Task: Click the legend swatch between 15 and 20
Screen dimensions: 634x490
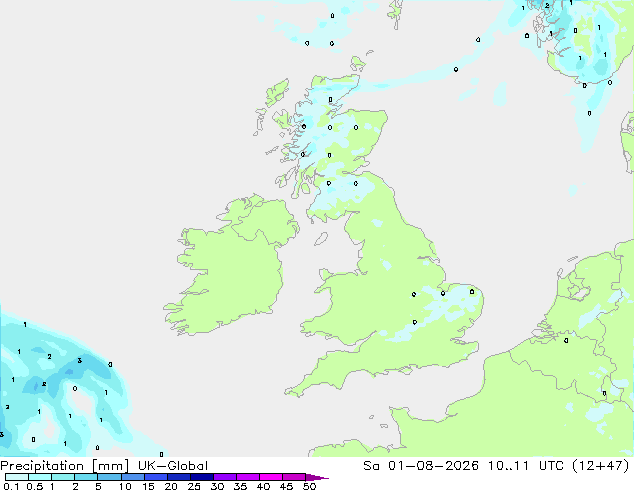Action: (x=156, y=477)
